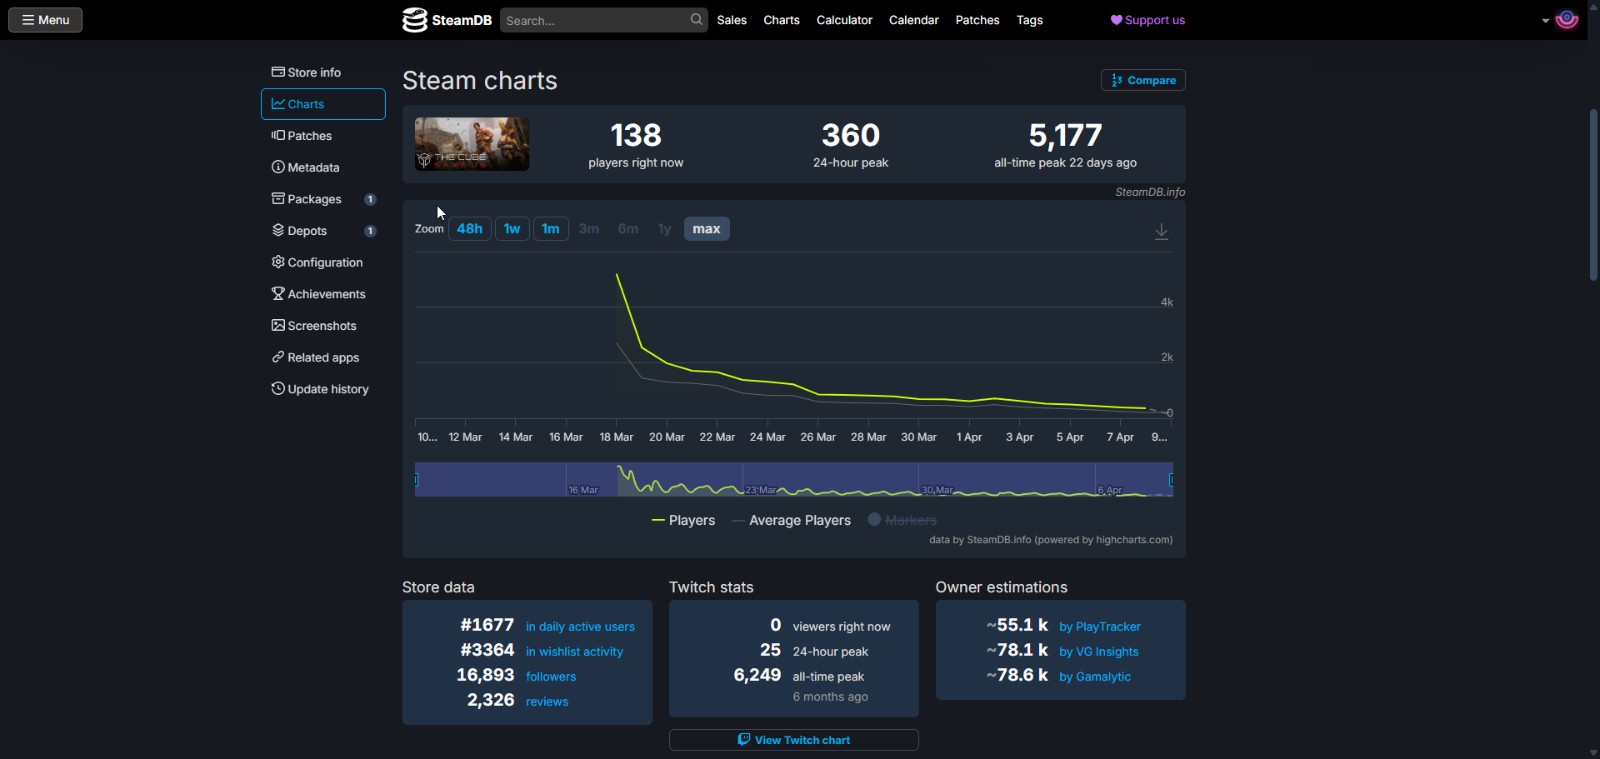Open the Sales menu in navbar
The width and height of the screenshot is (1600, 759).
click(731, 20)
